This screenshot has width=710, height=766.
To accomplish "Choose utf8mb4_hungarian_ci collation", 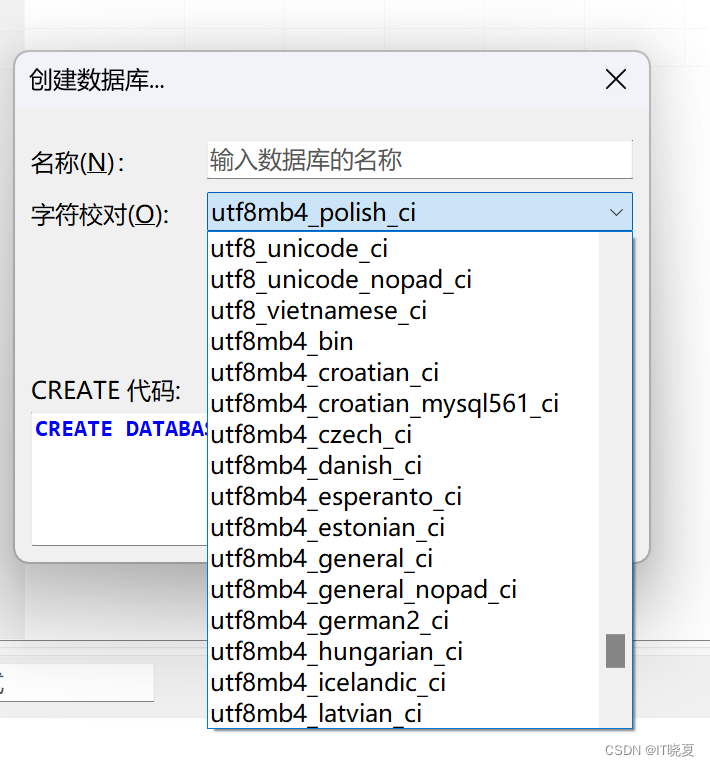I will (404, 652).
